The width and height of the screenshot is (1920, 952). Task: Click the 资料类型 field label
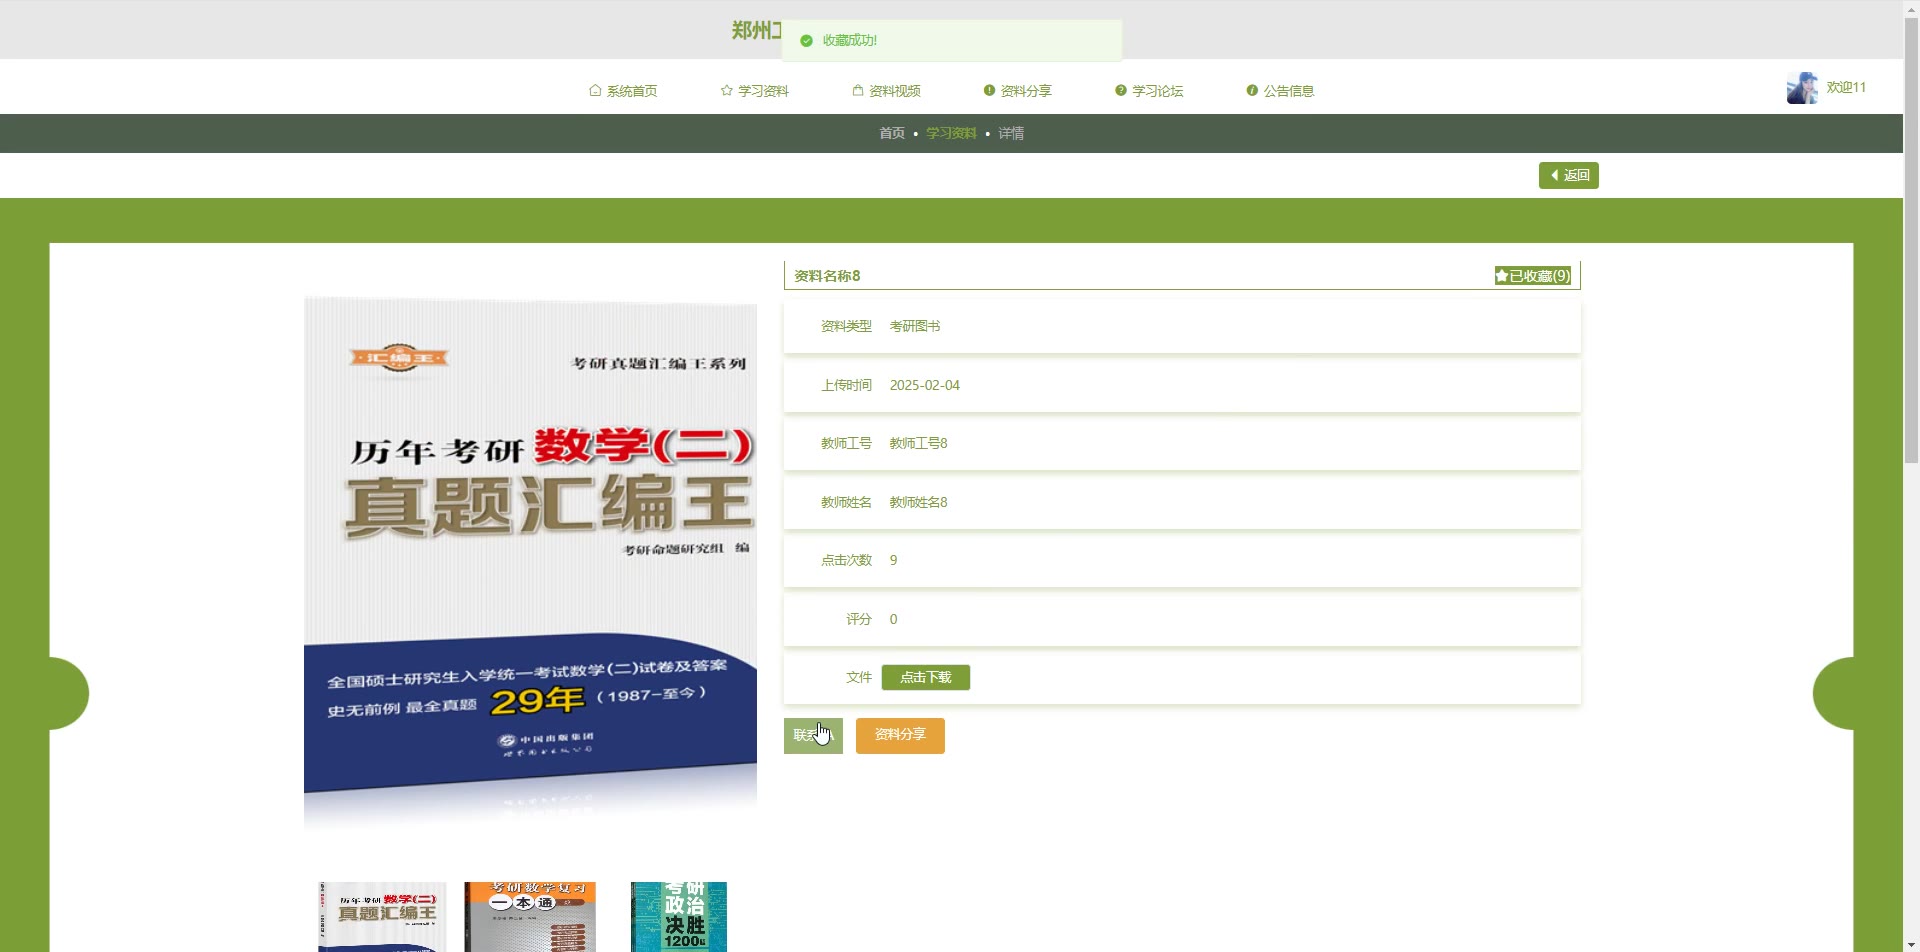(846, 326)
